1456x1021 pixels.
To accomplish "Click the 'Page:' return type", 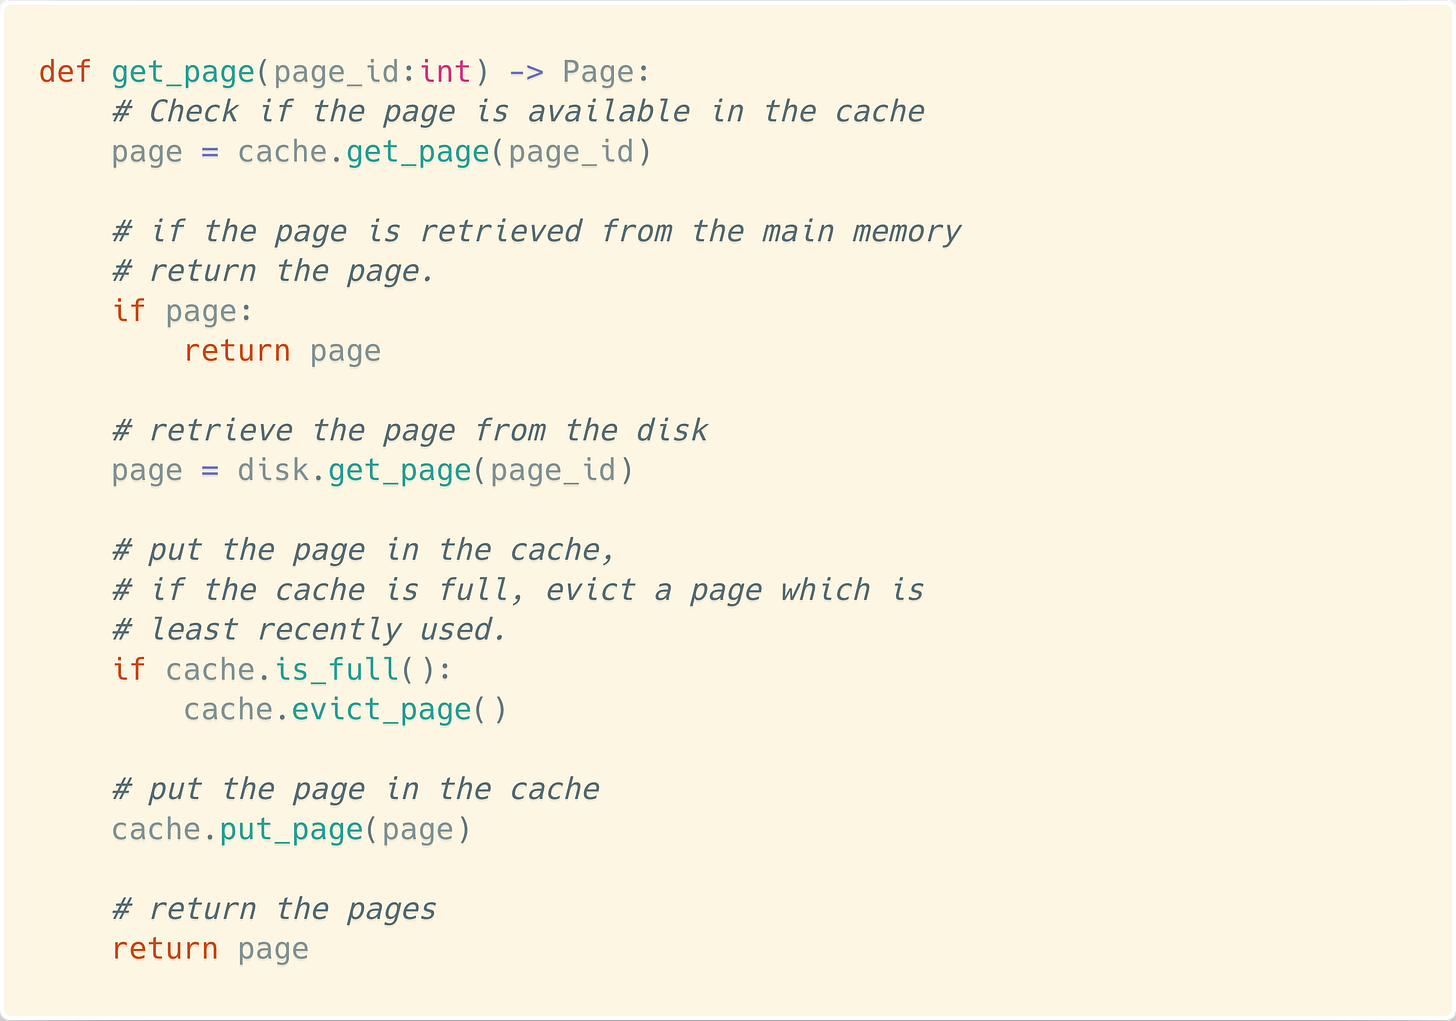I will click(606, 73).
